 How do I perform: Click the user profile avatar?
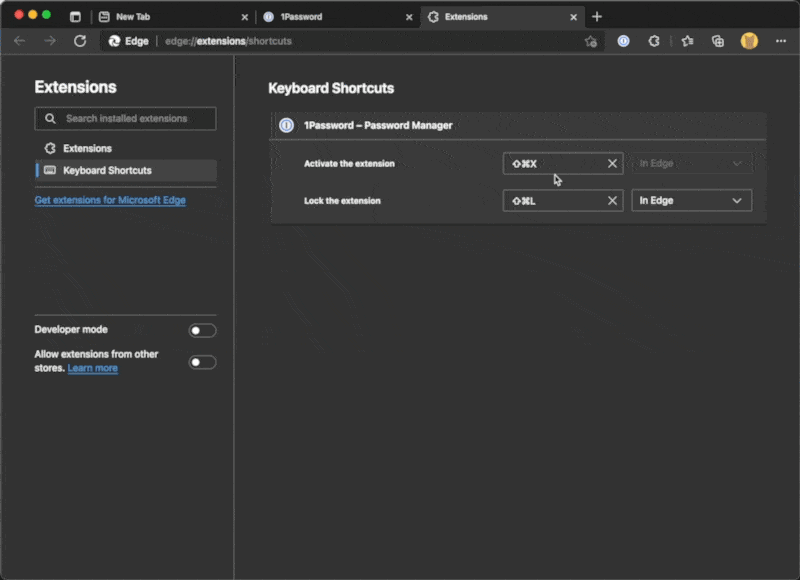749,41
